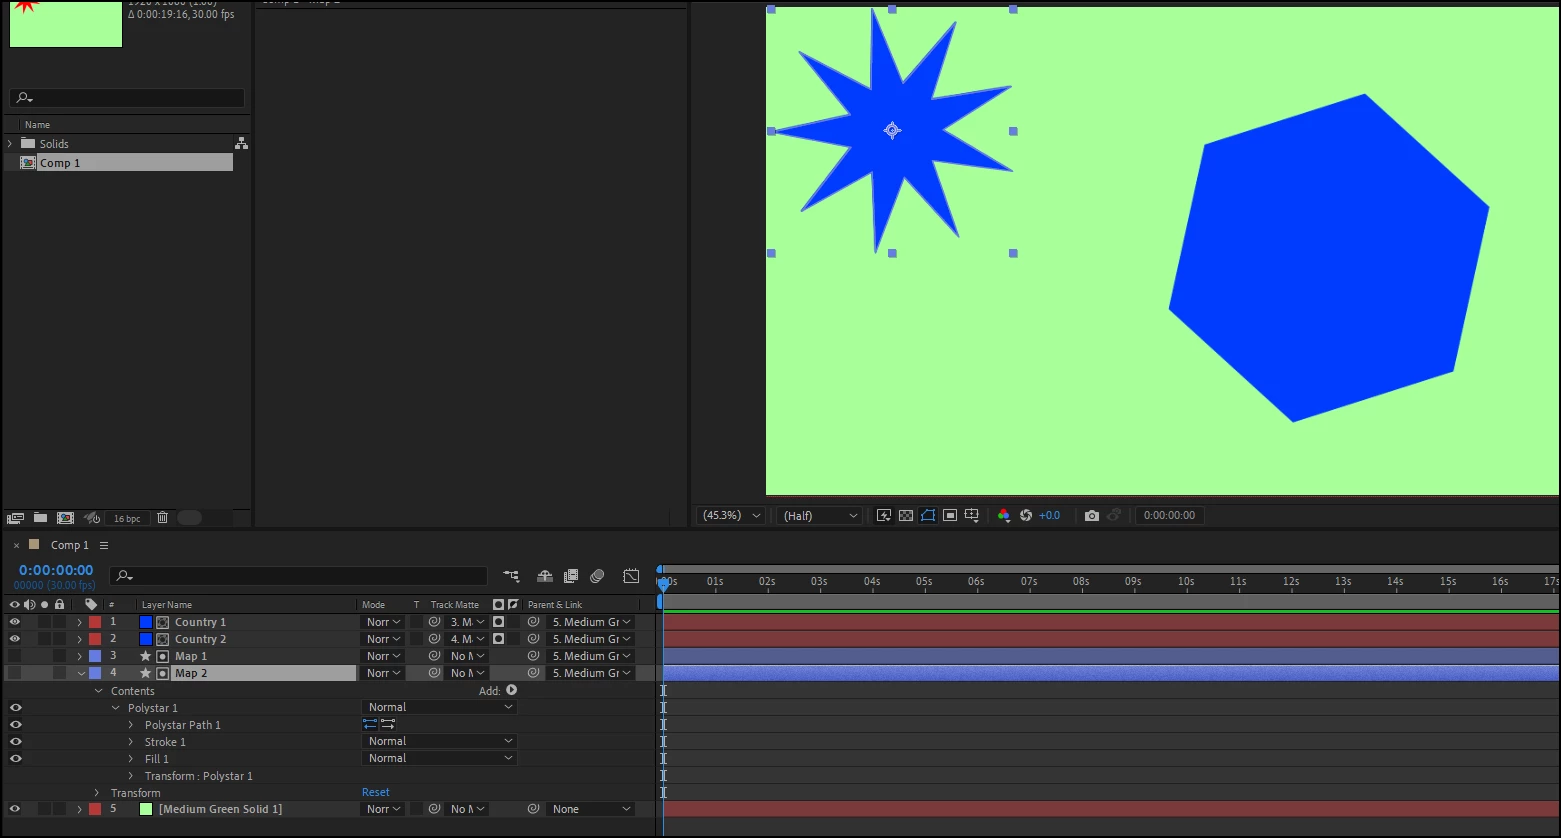The image size is (1561, 838).
Task: Click Country 1 red label color swatch
Action: 95,622
